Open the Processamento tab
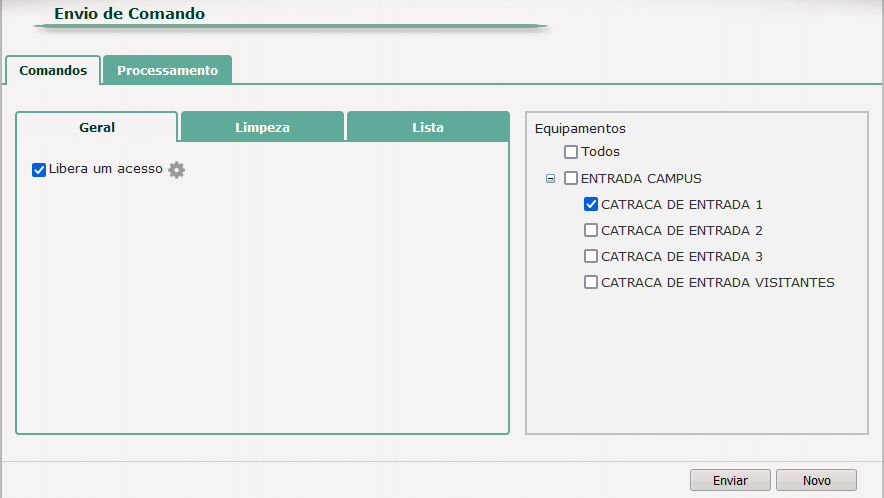The height and width of the screenshot is (498, 884). click(x=167, y=70)
